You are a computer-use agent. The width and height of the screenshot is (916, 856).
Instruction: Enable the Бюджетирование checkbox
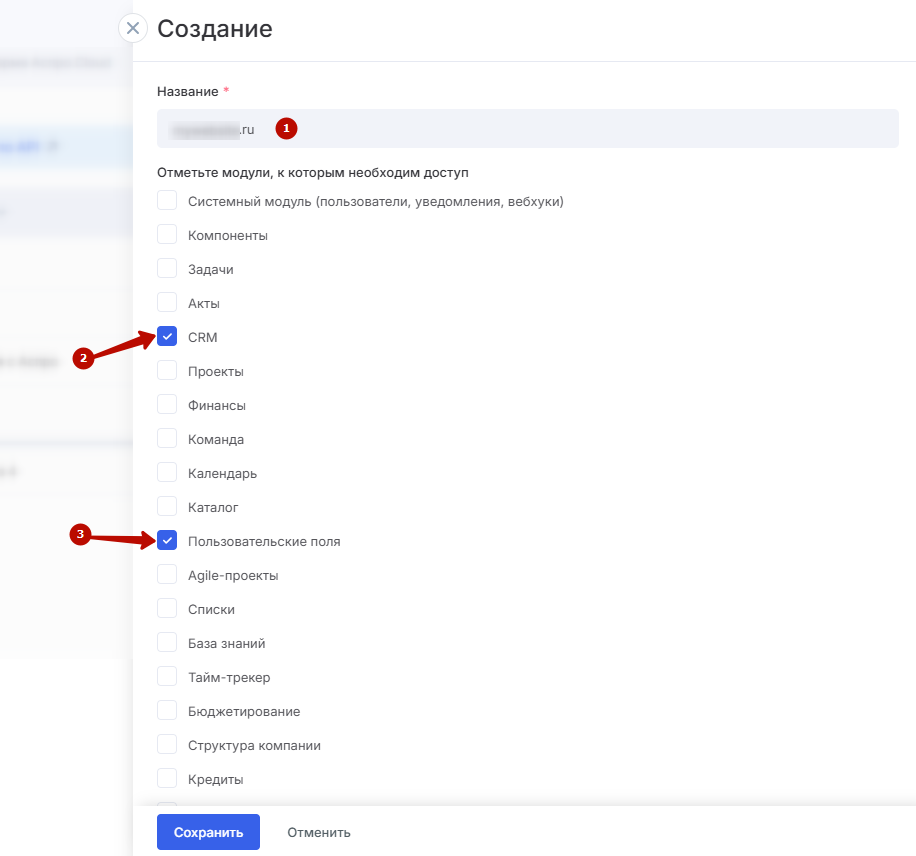[167, 711]
